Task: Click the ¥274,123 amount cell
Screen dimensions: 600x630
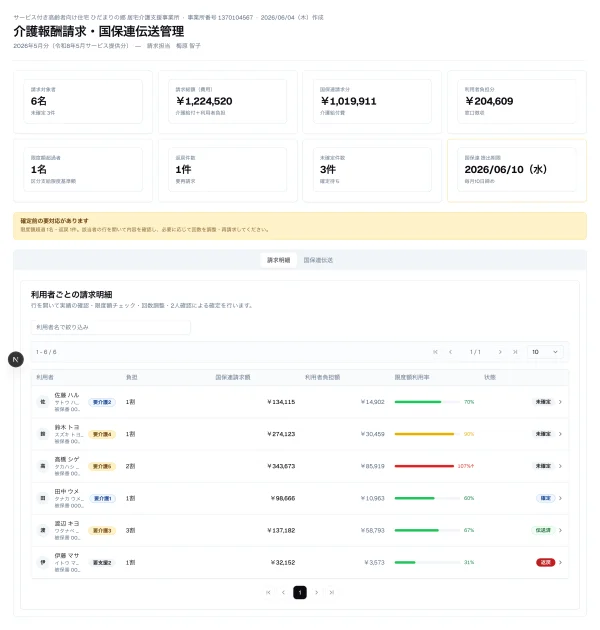Action: [x=281, y=434]
